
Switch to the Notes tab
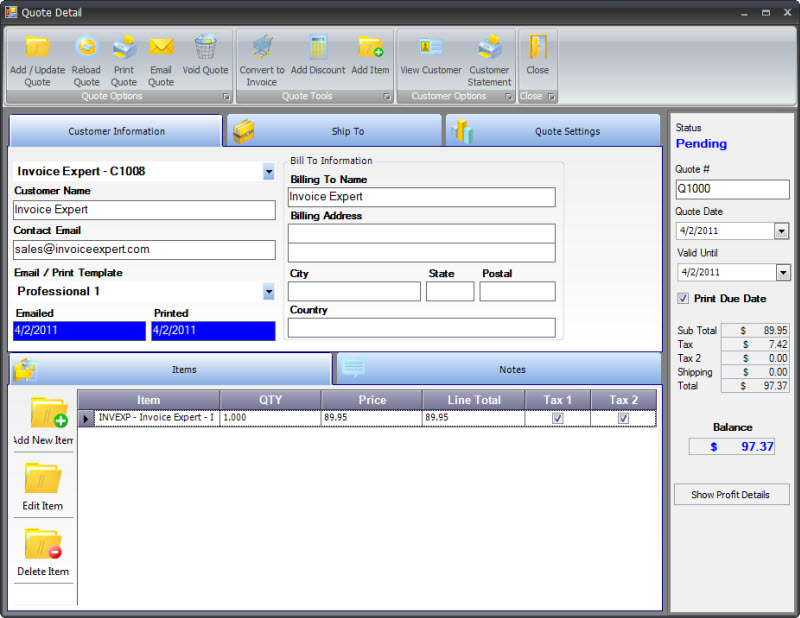click(499, 369)
